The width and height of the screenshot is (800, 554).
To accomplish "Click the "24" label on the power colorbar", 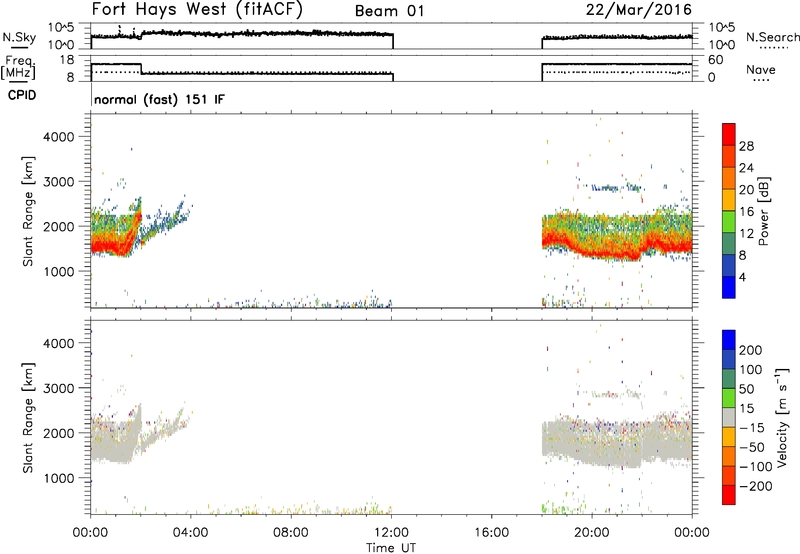I will click(x=746, y=168).
